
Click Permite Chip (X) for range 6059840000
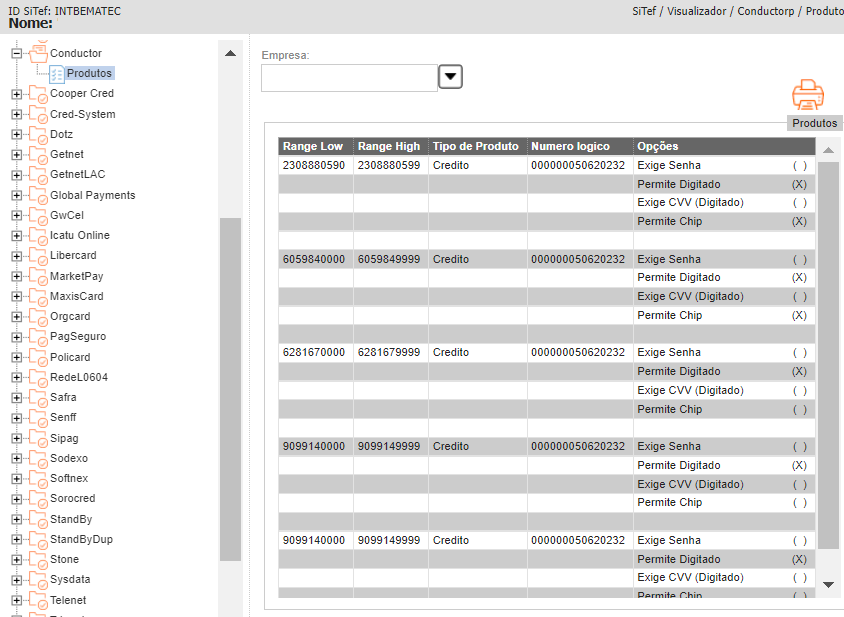pyautogui.click(x=799, y=315)
